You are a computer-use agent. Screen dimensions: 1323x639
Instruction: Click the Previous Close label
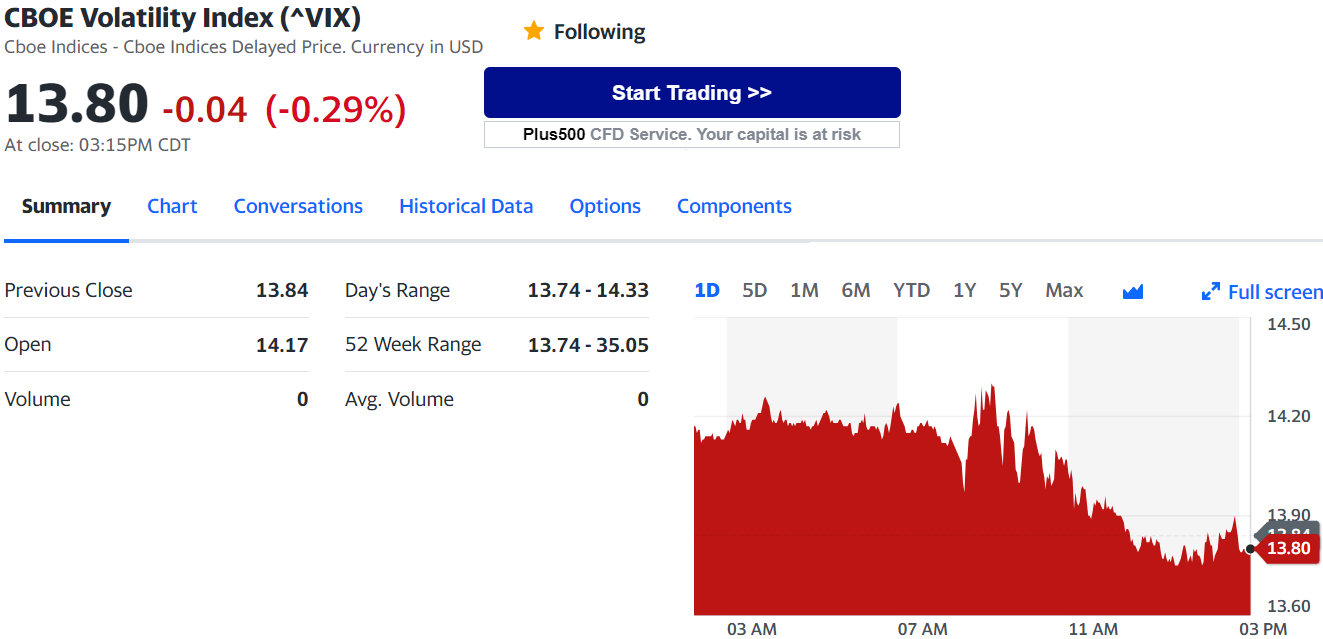point(68,290)
